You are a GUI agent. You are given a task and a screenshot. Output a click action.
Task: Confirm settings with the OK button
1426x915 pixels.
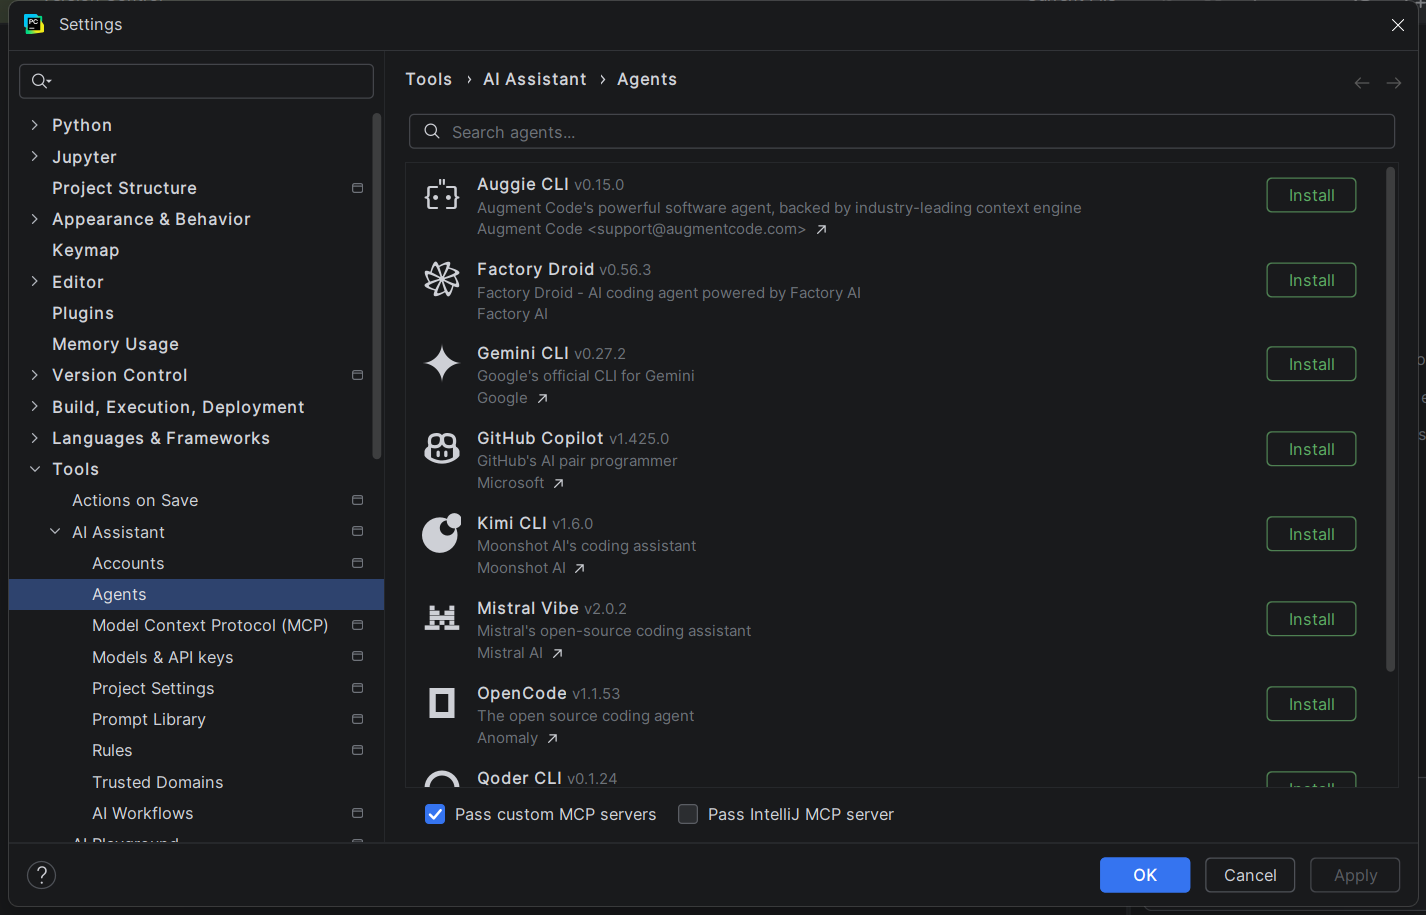1145,875
